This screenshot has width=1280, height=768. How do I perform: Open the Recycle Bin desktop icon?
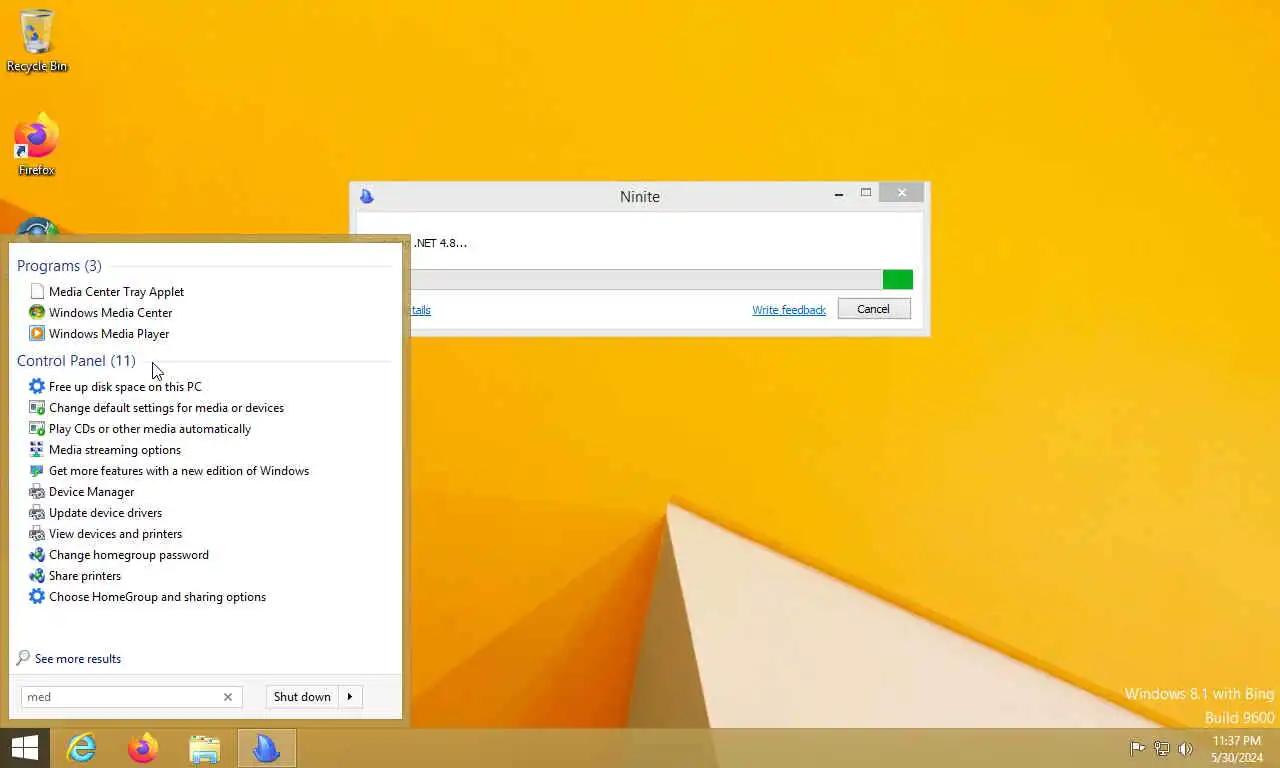pyautogui.click(x=37, y=40)
